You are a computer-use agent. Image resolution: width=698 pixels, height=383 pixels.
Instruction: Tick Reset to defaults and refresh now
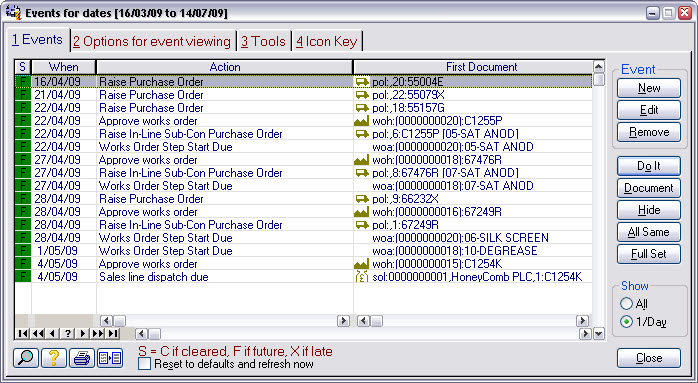coord(145,364)
